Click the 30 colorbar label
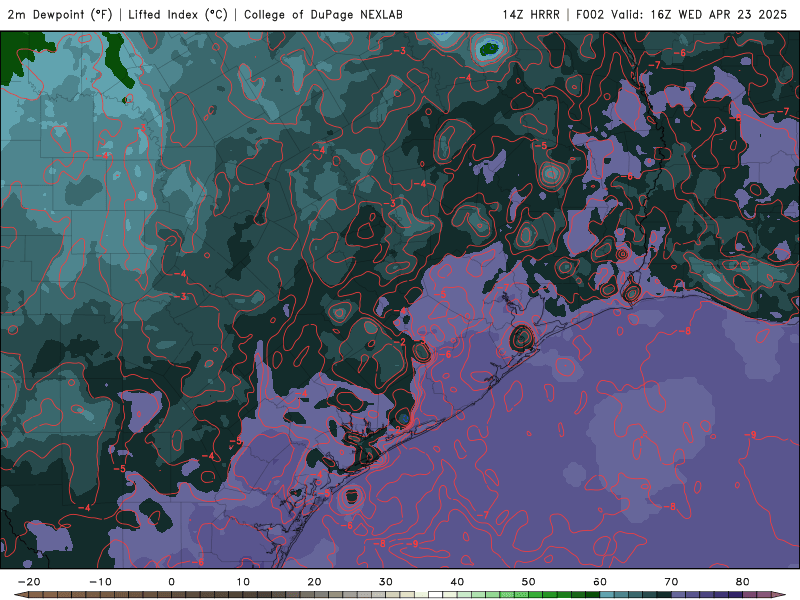 [x=386, y=582]
